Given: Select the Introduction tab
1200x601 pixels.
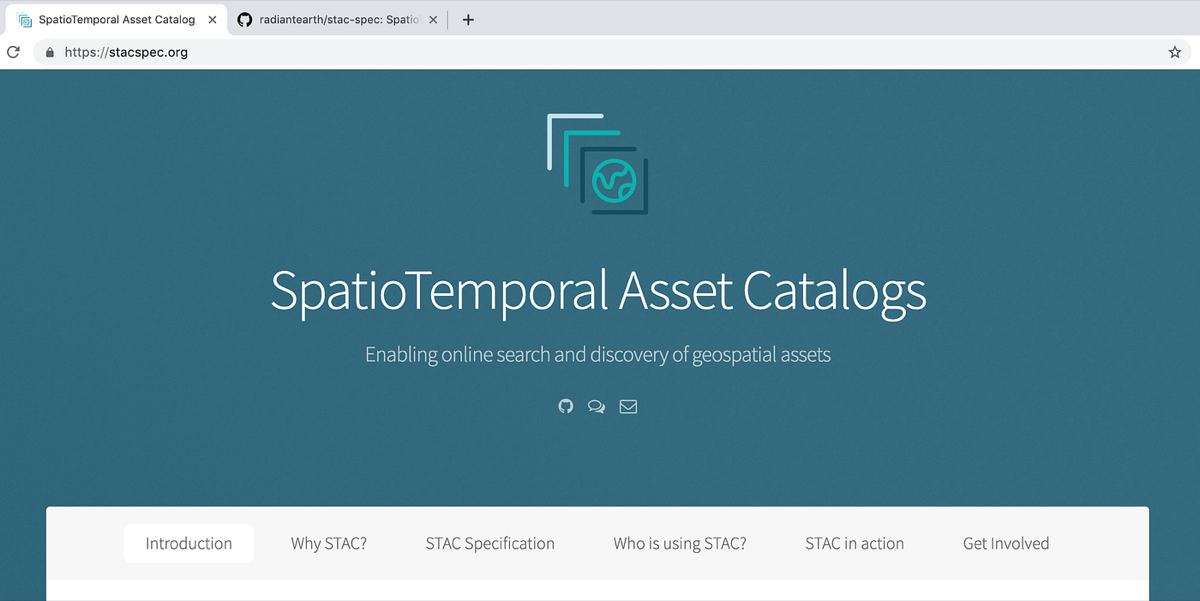Looking at the screenshot, I should [x=189, y=544].
